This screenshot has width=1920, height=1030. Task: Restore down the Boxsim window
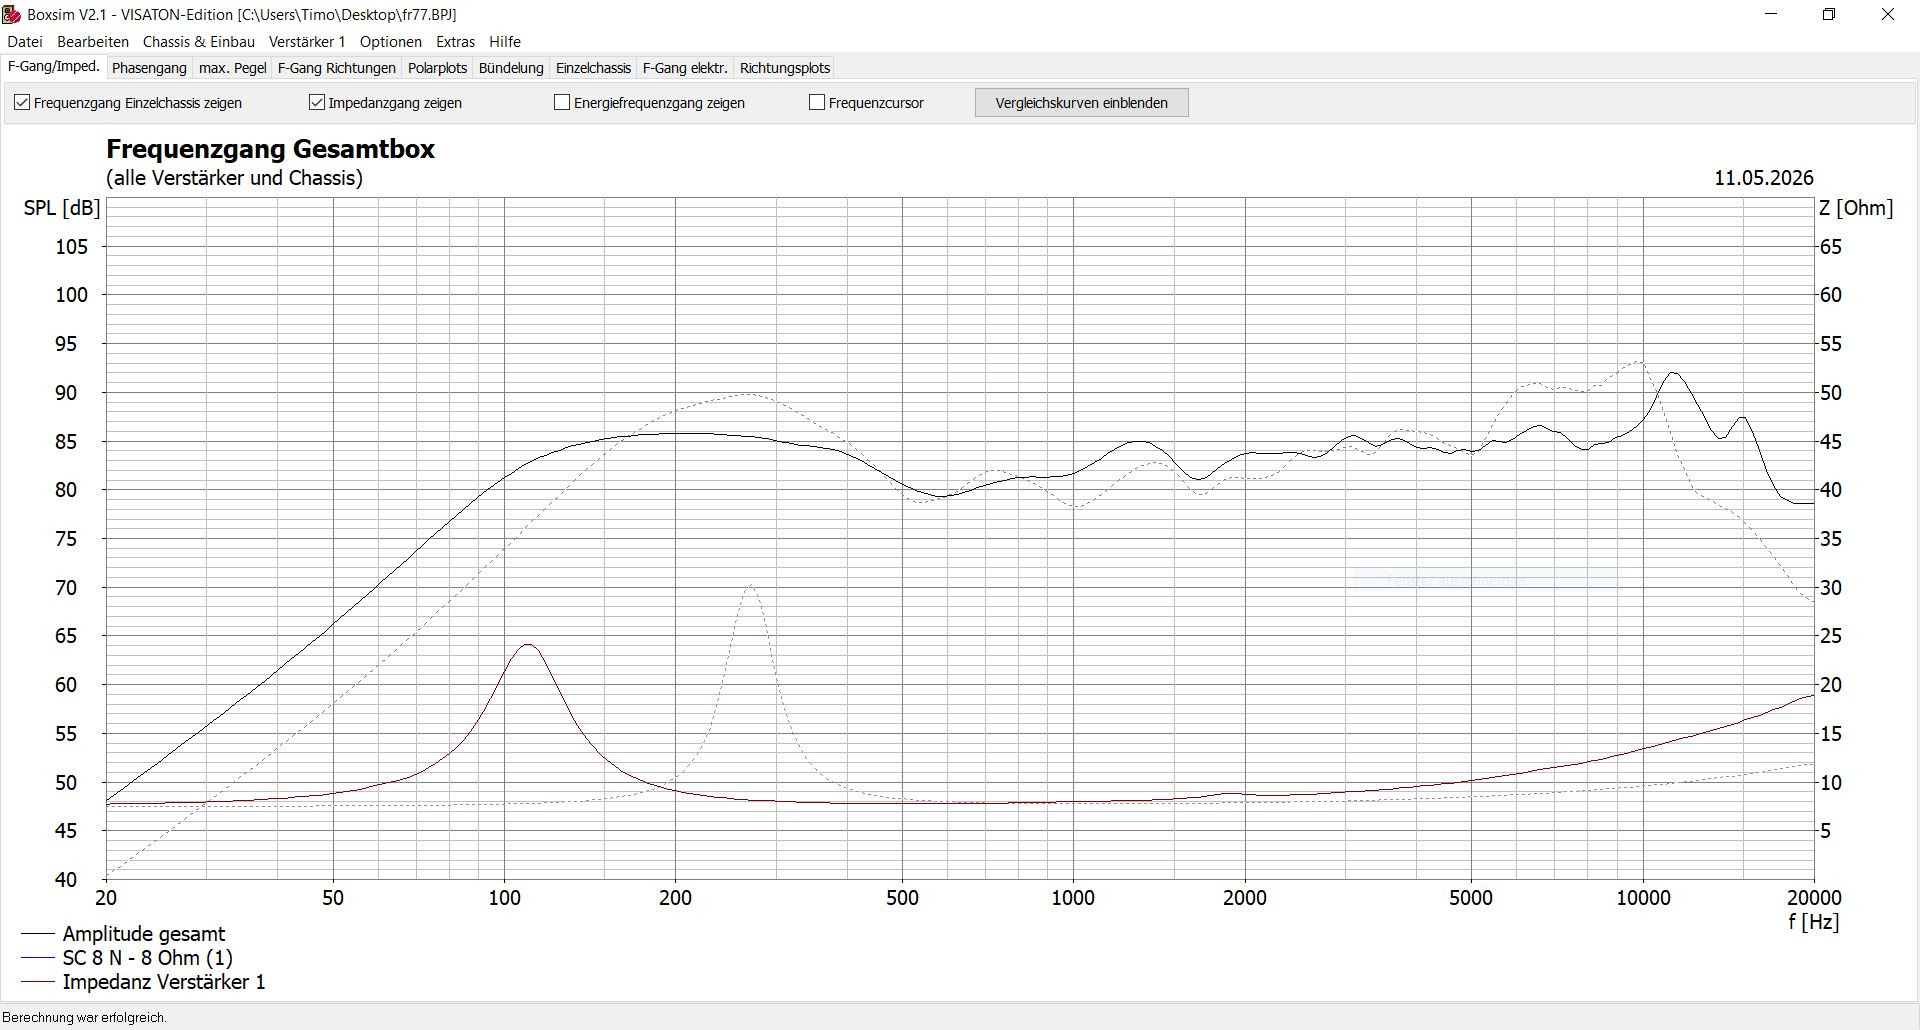(1829, 14)
